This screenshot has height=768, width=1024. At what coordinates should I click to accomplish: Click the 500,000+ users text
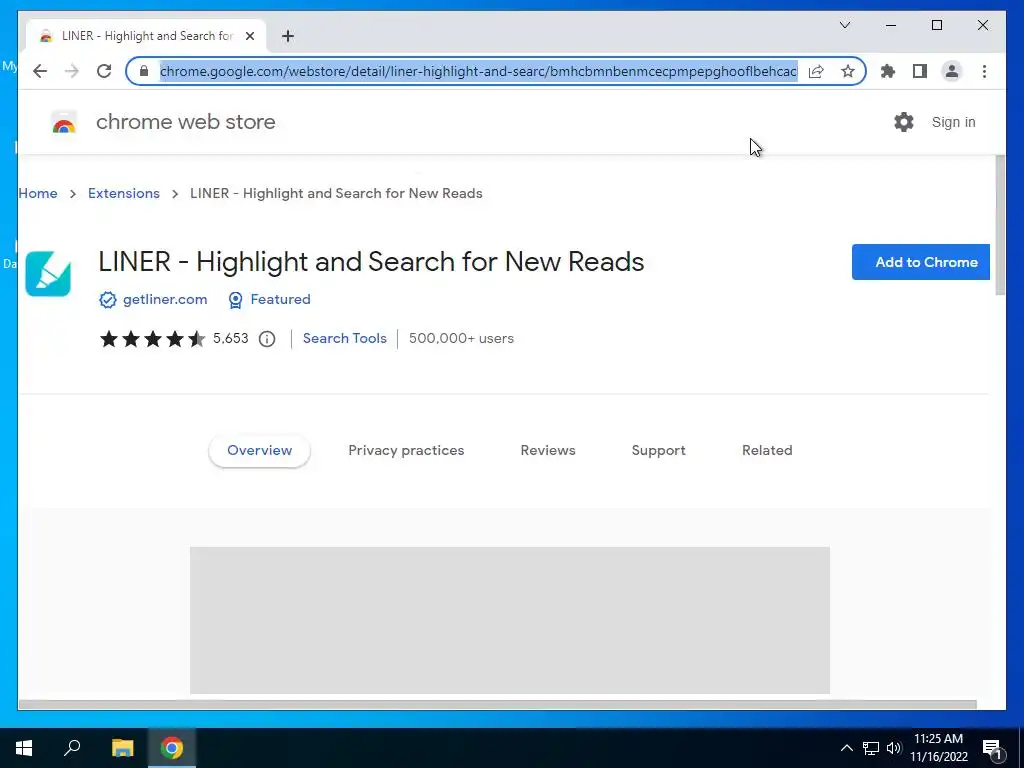pyautogui.click(x=461, y=339)
